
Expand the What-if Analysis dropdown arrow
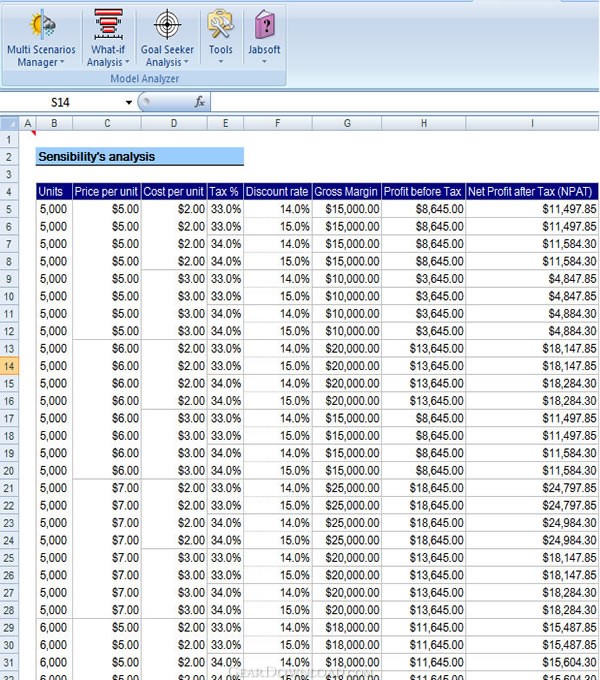[x=127, y=62]
